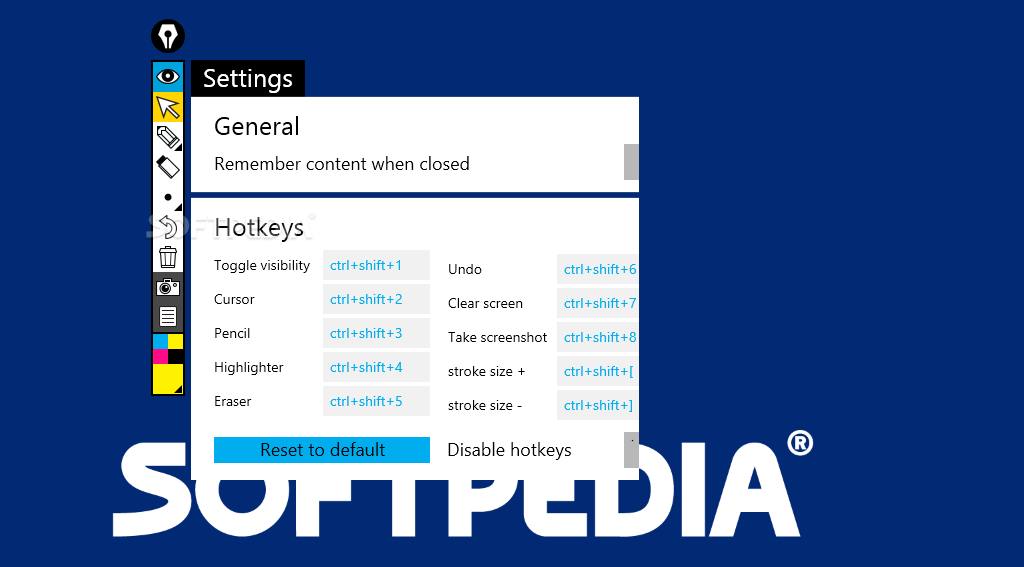Screen dimensions: 1024x567
Task: Expand the large yellow current color swatch
Action: (x=168, y=379)
